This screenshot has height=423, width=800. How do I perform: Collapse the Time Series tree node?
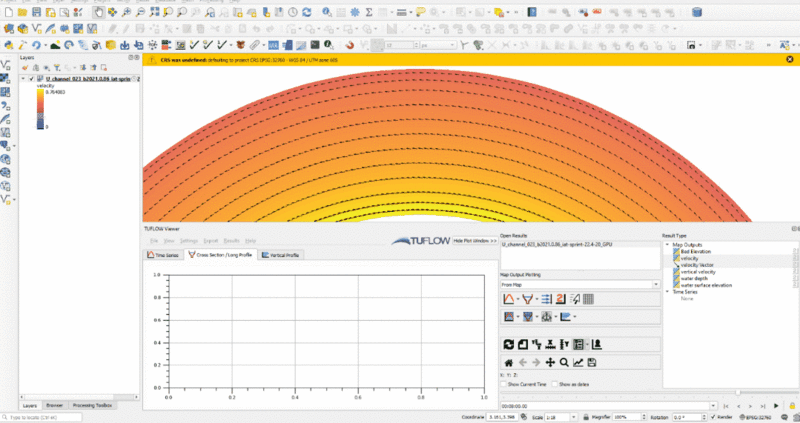pos(667,291)
